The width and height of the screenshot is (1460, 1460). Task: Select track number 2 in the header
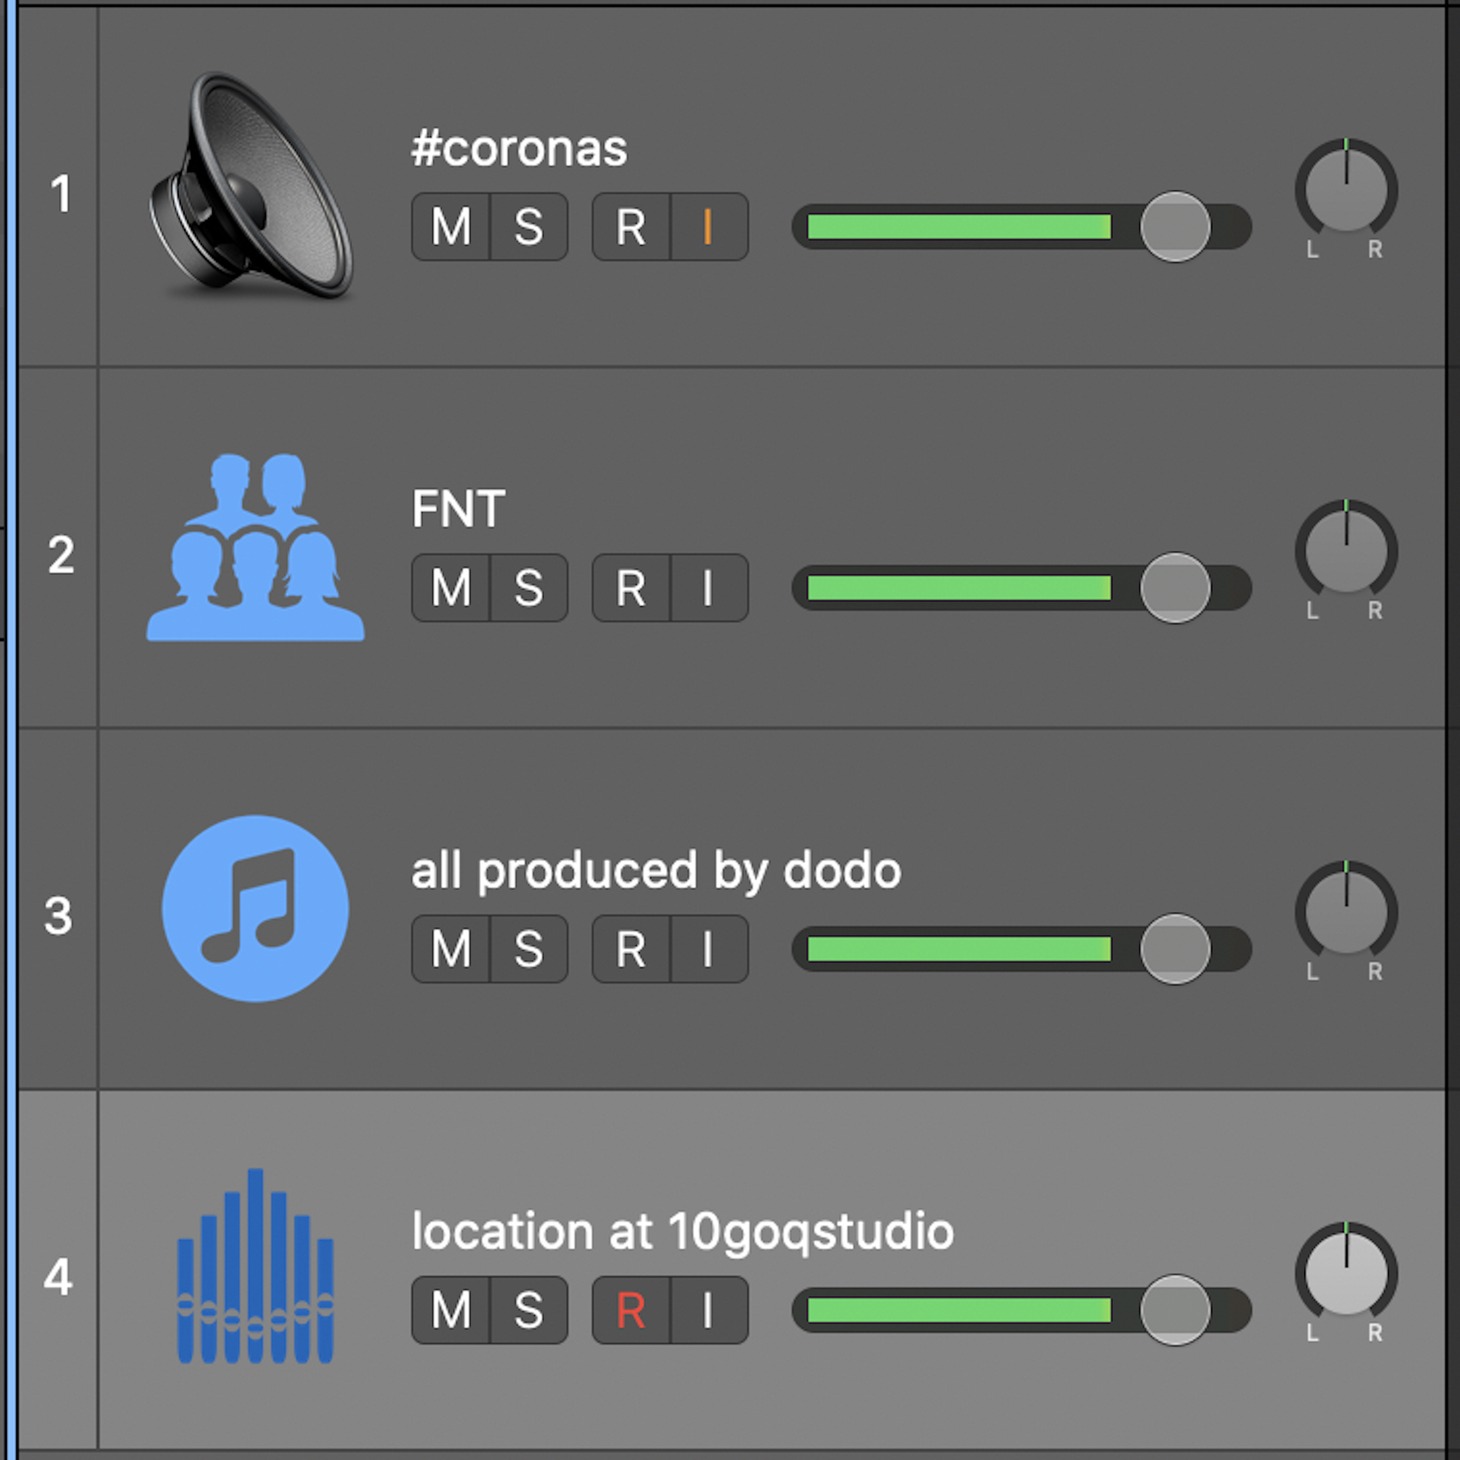pyautogui.click(x=60, y=555)
